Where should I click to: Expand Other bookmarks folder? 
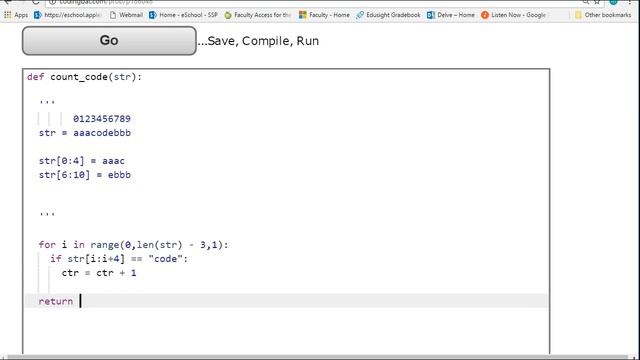pos(603,15)
